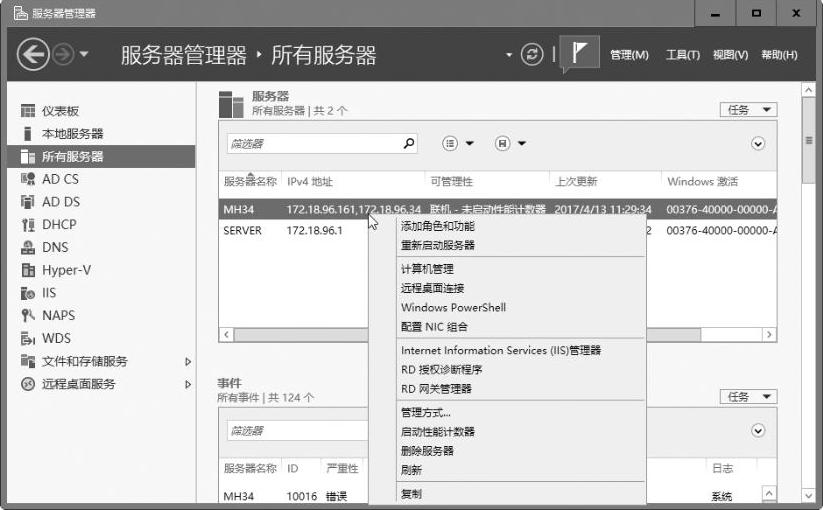
Task: Click the forward navigation arrow
Action: [64, 54]
